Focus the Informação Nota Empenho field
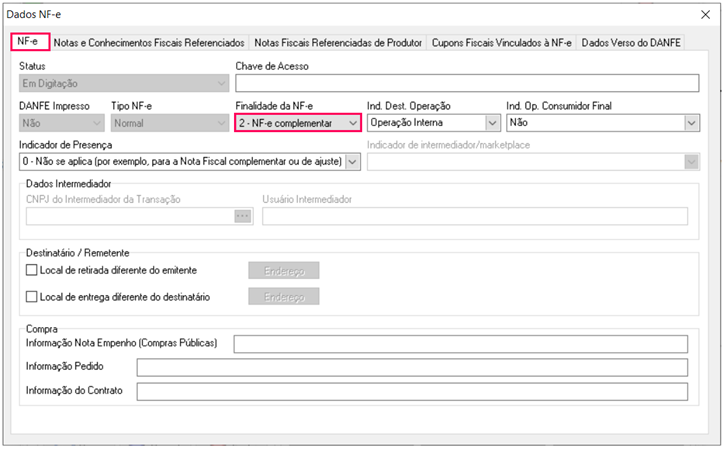Image resolution: width=725 pixels, height=449 pixels. (x=460, y=344)
